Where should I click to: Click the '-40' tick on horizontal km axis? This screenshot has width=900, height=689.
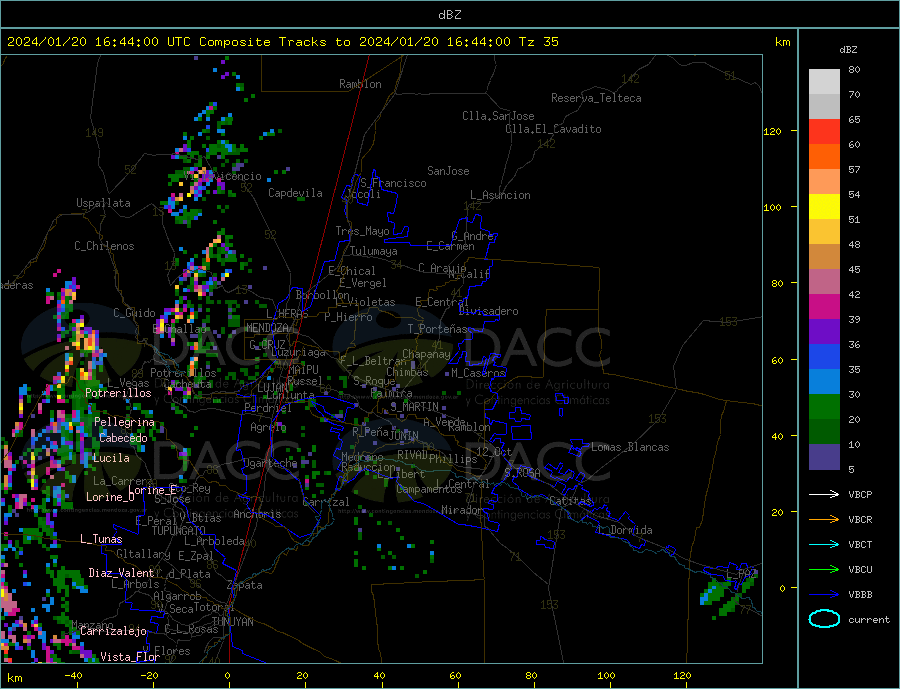[x=73, y=675]
